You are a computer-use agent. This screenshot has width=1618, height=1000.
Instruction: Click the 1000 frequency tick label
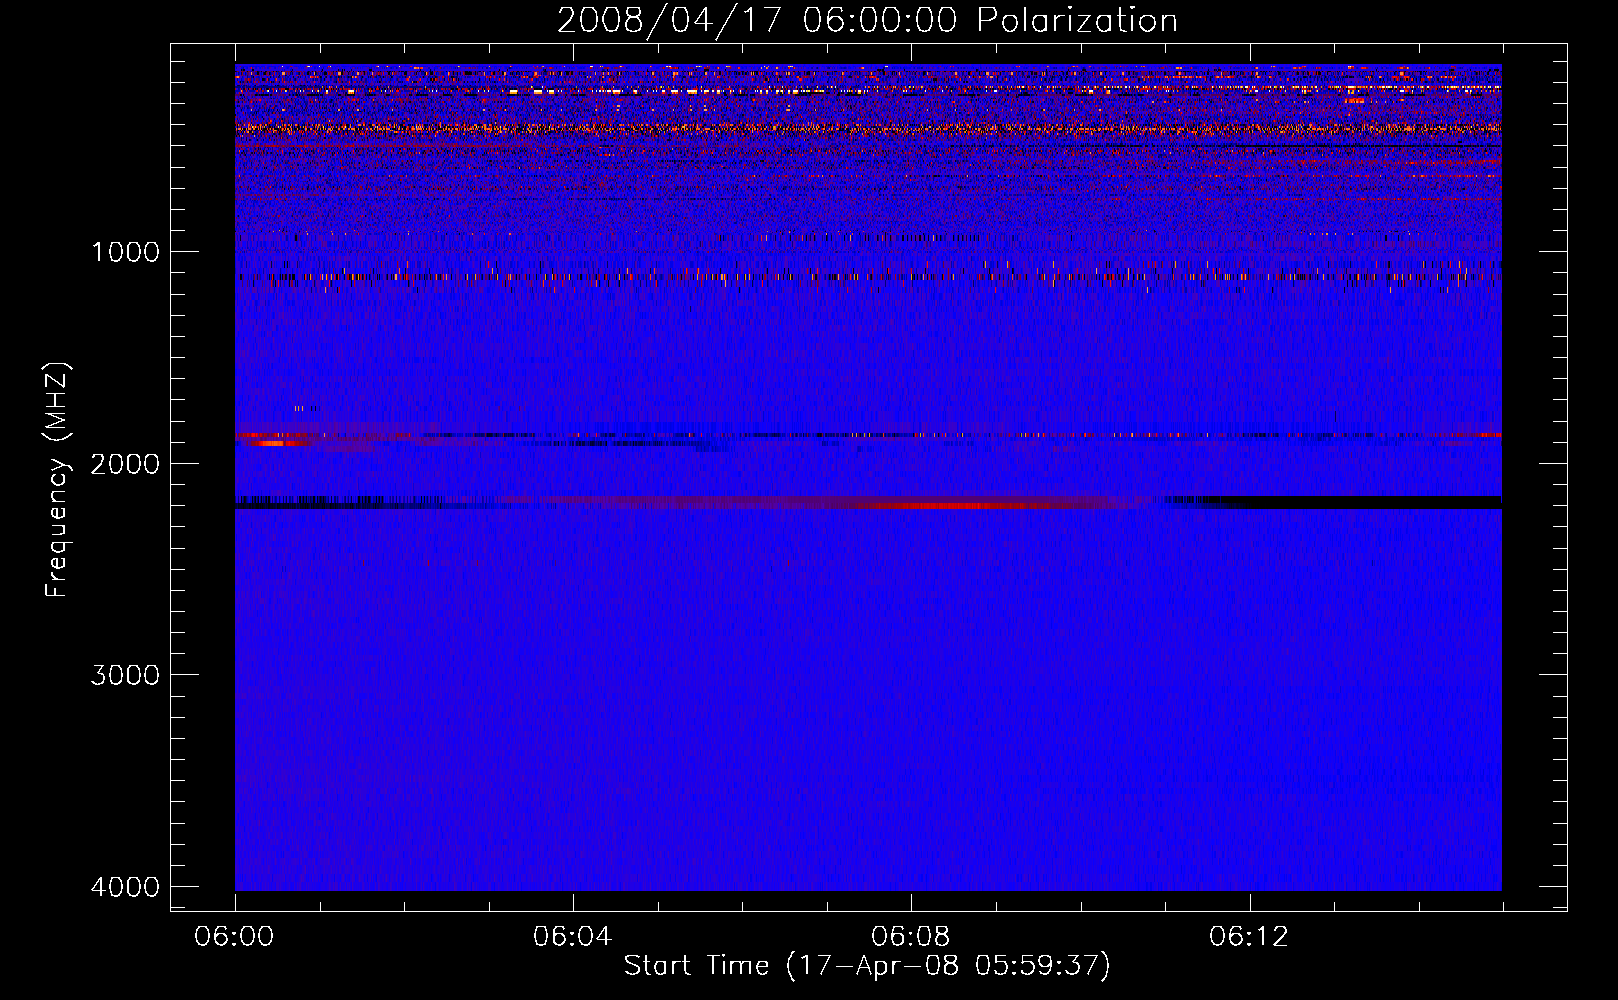click(125, 252)
